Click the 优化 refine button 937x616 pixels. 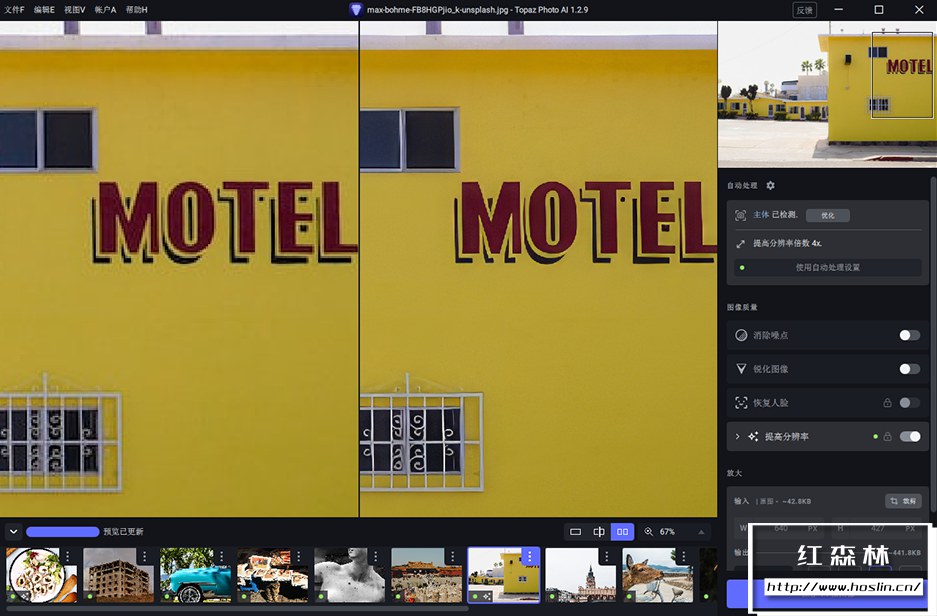click(x=828, y=215)
